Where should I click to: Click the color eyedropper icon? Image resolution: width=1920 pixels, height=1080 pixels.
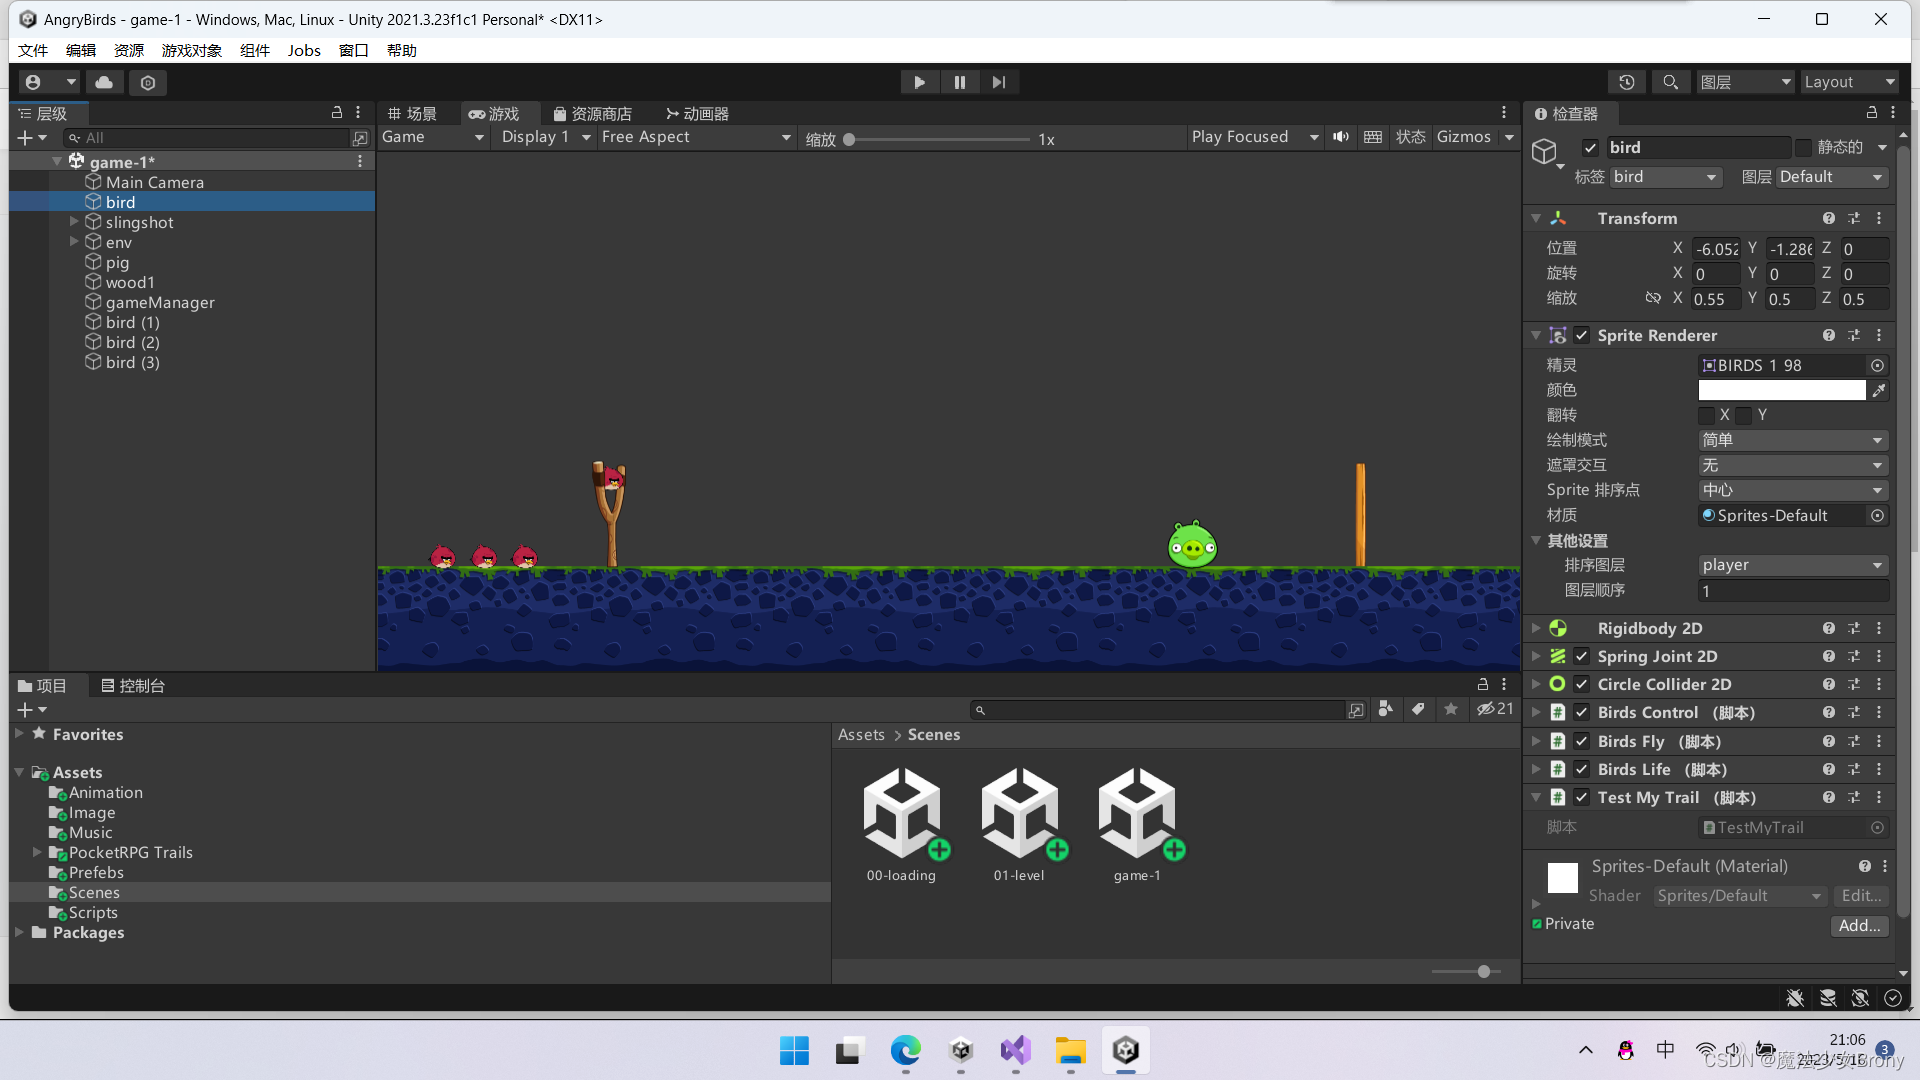(x=1879, y=391)
